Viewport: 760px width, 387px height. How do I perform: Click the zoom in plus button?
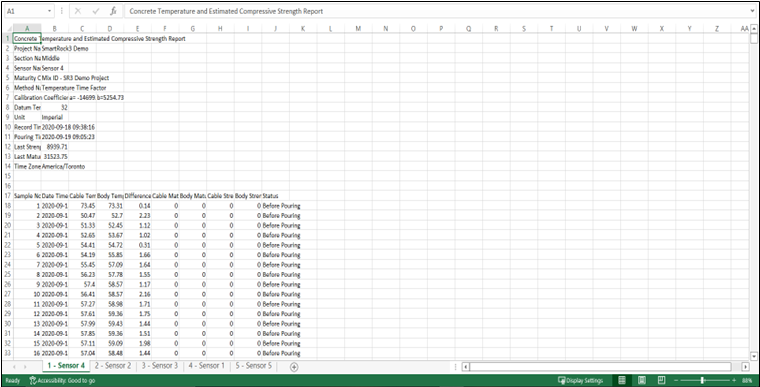tap(734, 380)
